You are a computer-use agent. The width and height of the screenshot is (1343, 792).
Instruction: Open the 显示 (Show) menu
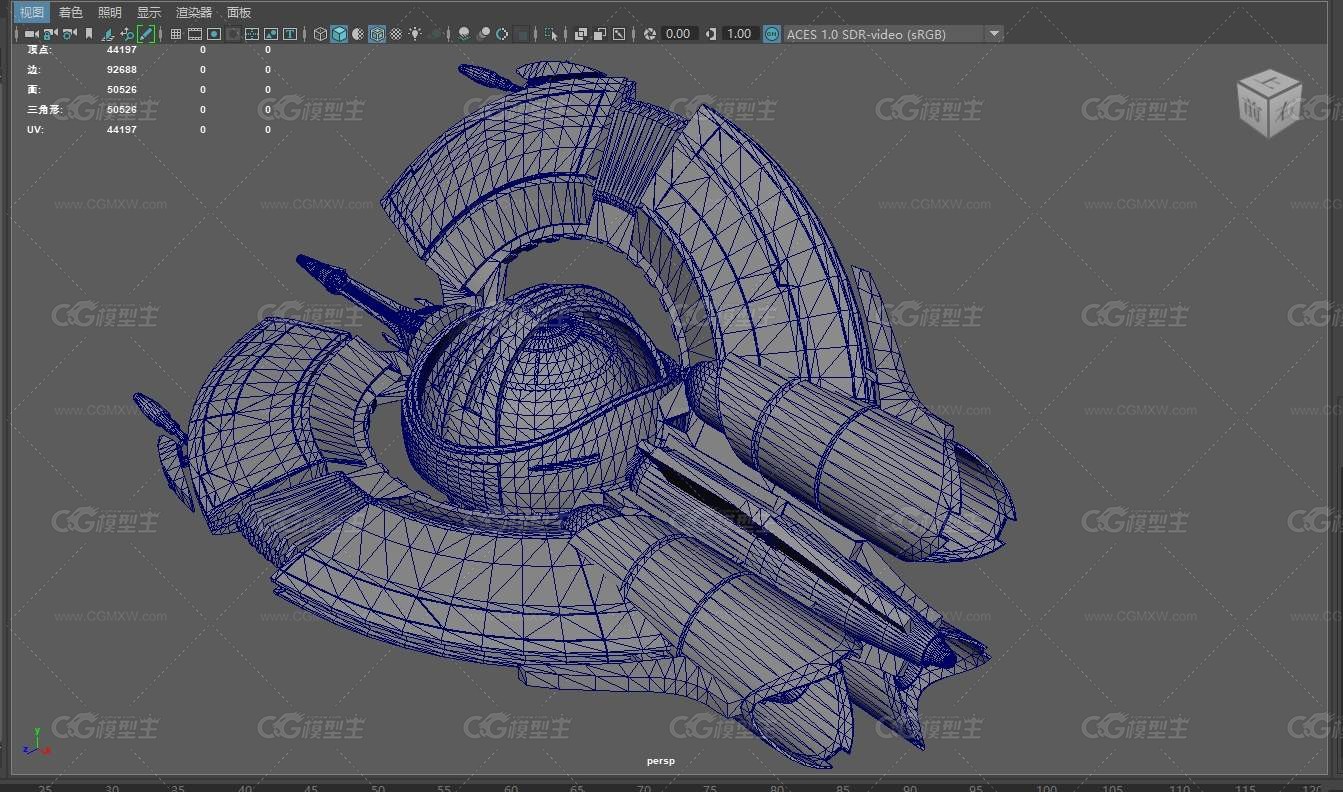pyautogui.click(x=149, y=12)
